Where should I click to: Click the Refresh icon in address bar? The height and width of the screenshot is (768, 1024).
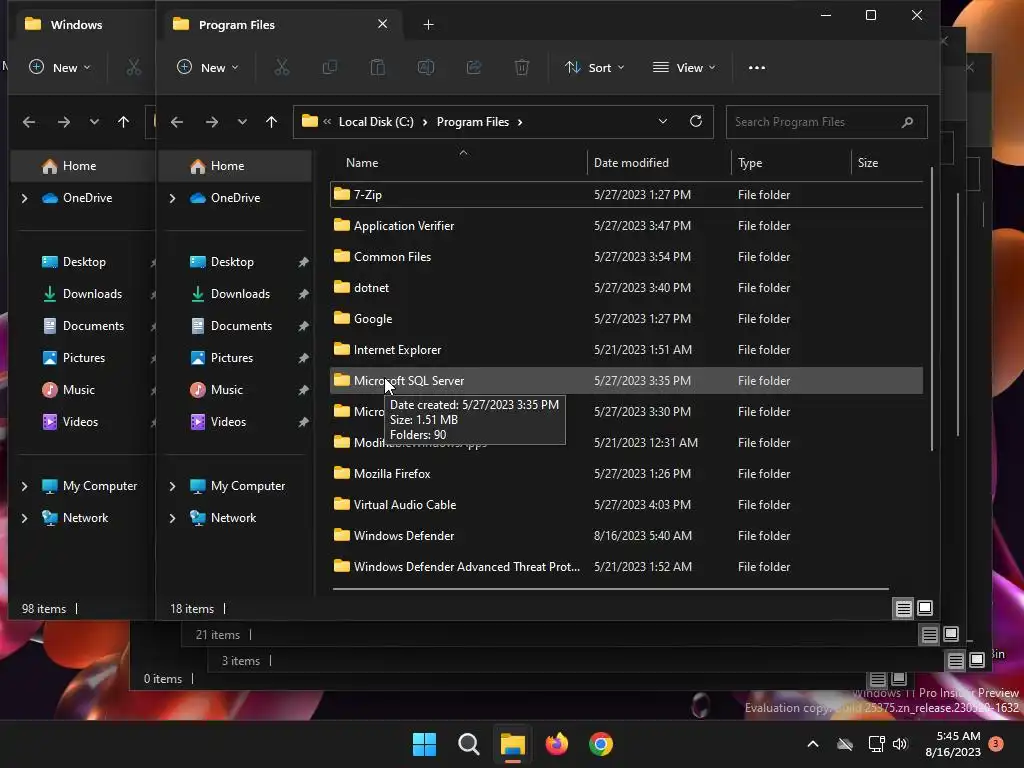click(x=696, y=121)
